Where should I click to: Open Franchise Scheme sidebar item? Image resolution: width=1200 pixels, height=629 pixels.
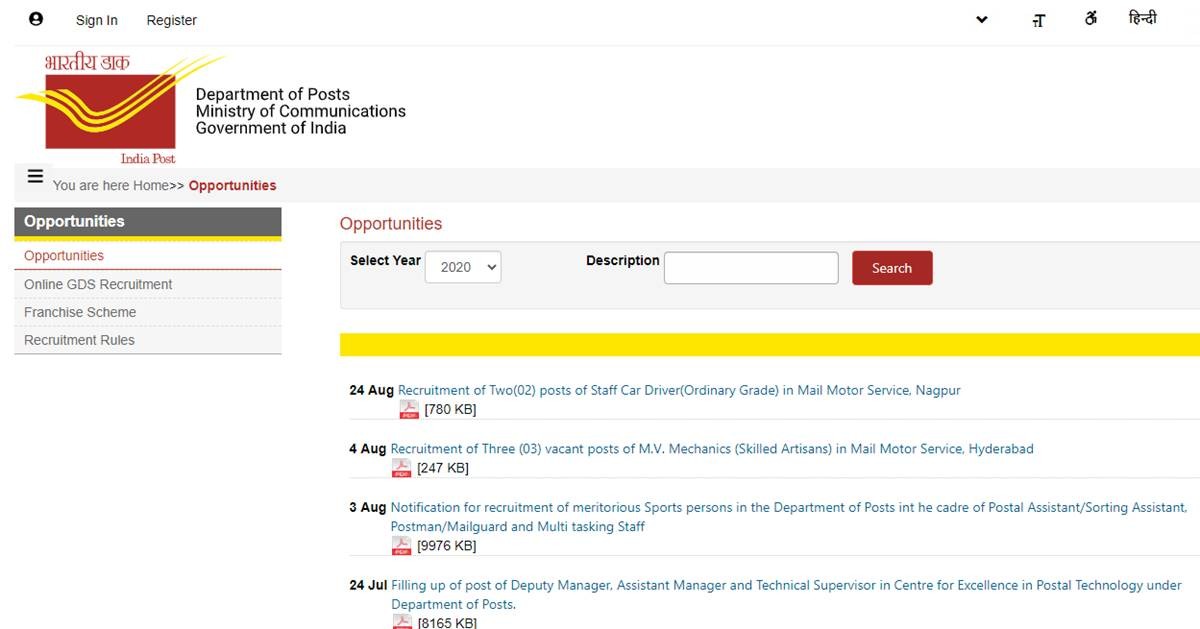[x=80, y=312]
